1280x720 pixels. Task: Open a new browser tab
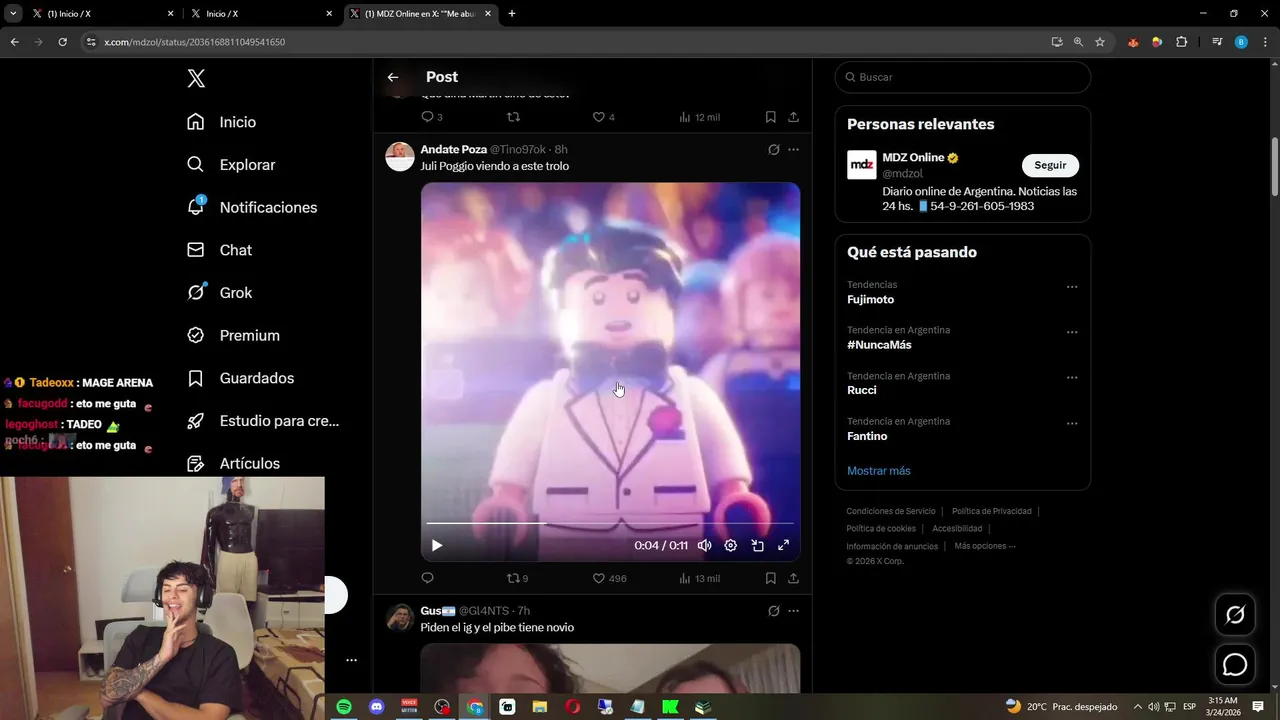[512, 14]
